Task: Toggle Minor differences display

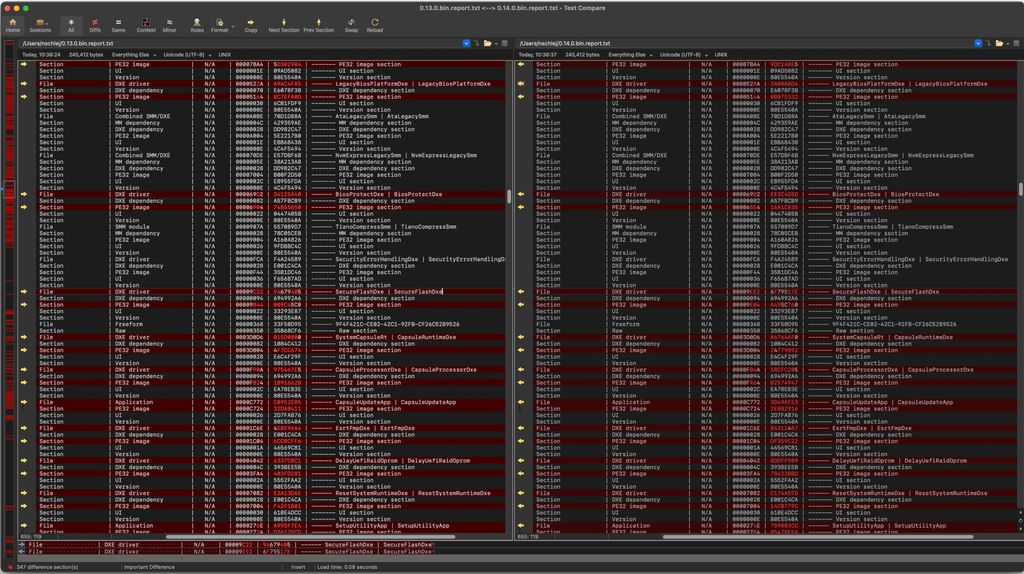Action: (169, 25)
